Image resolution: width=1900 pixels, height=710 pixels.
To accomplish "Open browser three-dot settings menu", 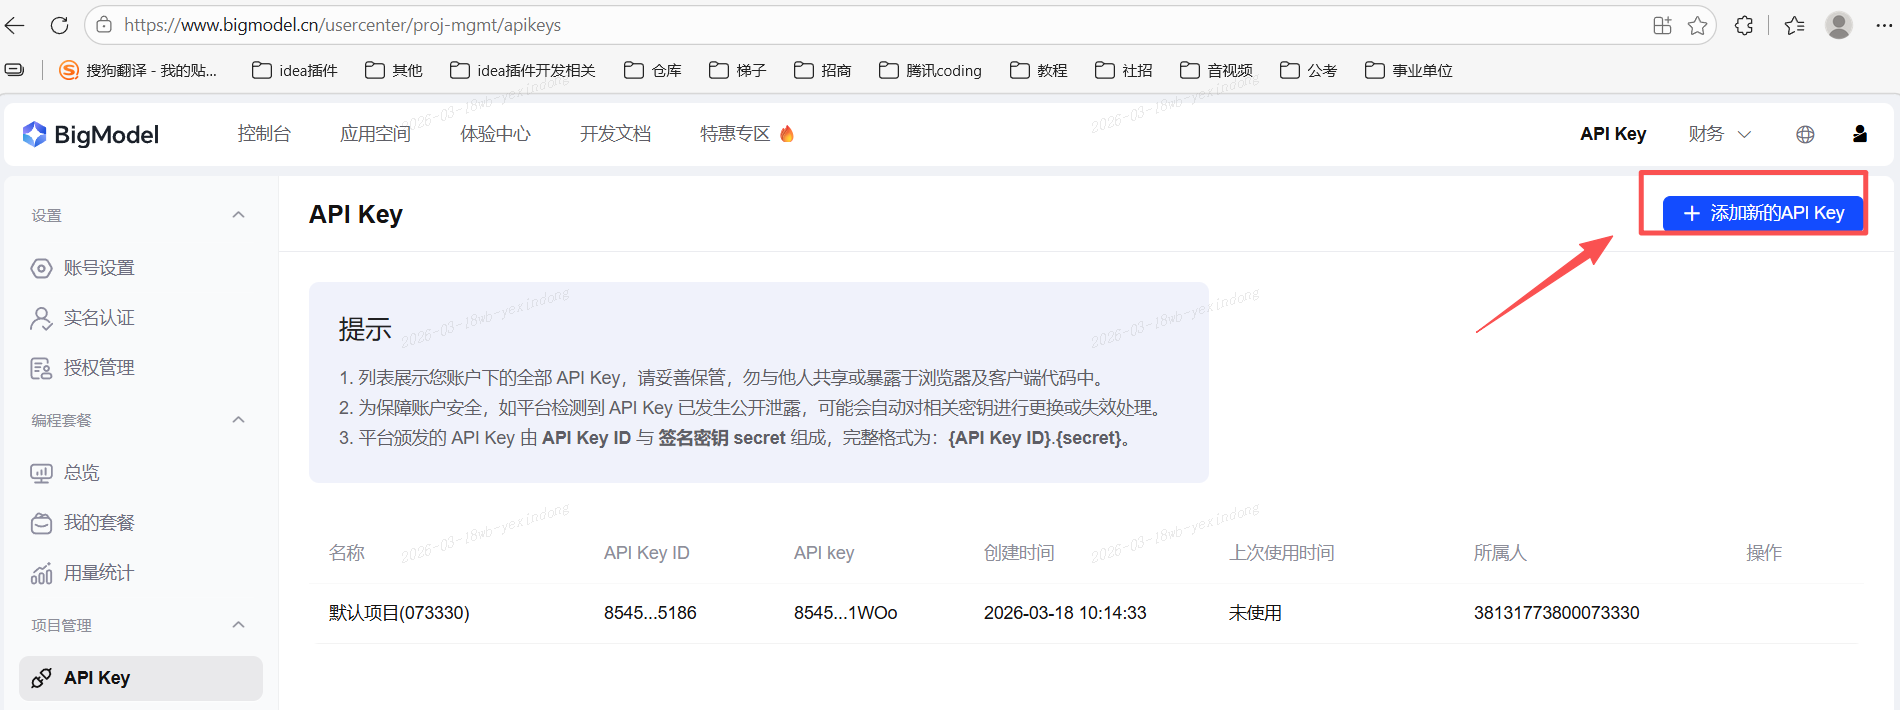I will 1884,25.
